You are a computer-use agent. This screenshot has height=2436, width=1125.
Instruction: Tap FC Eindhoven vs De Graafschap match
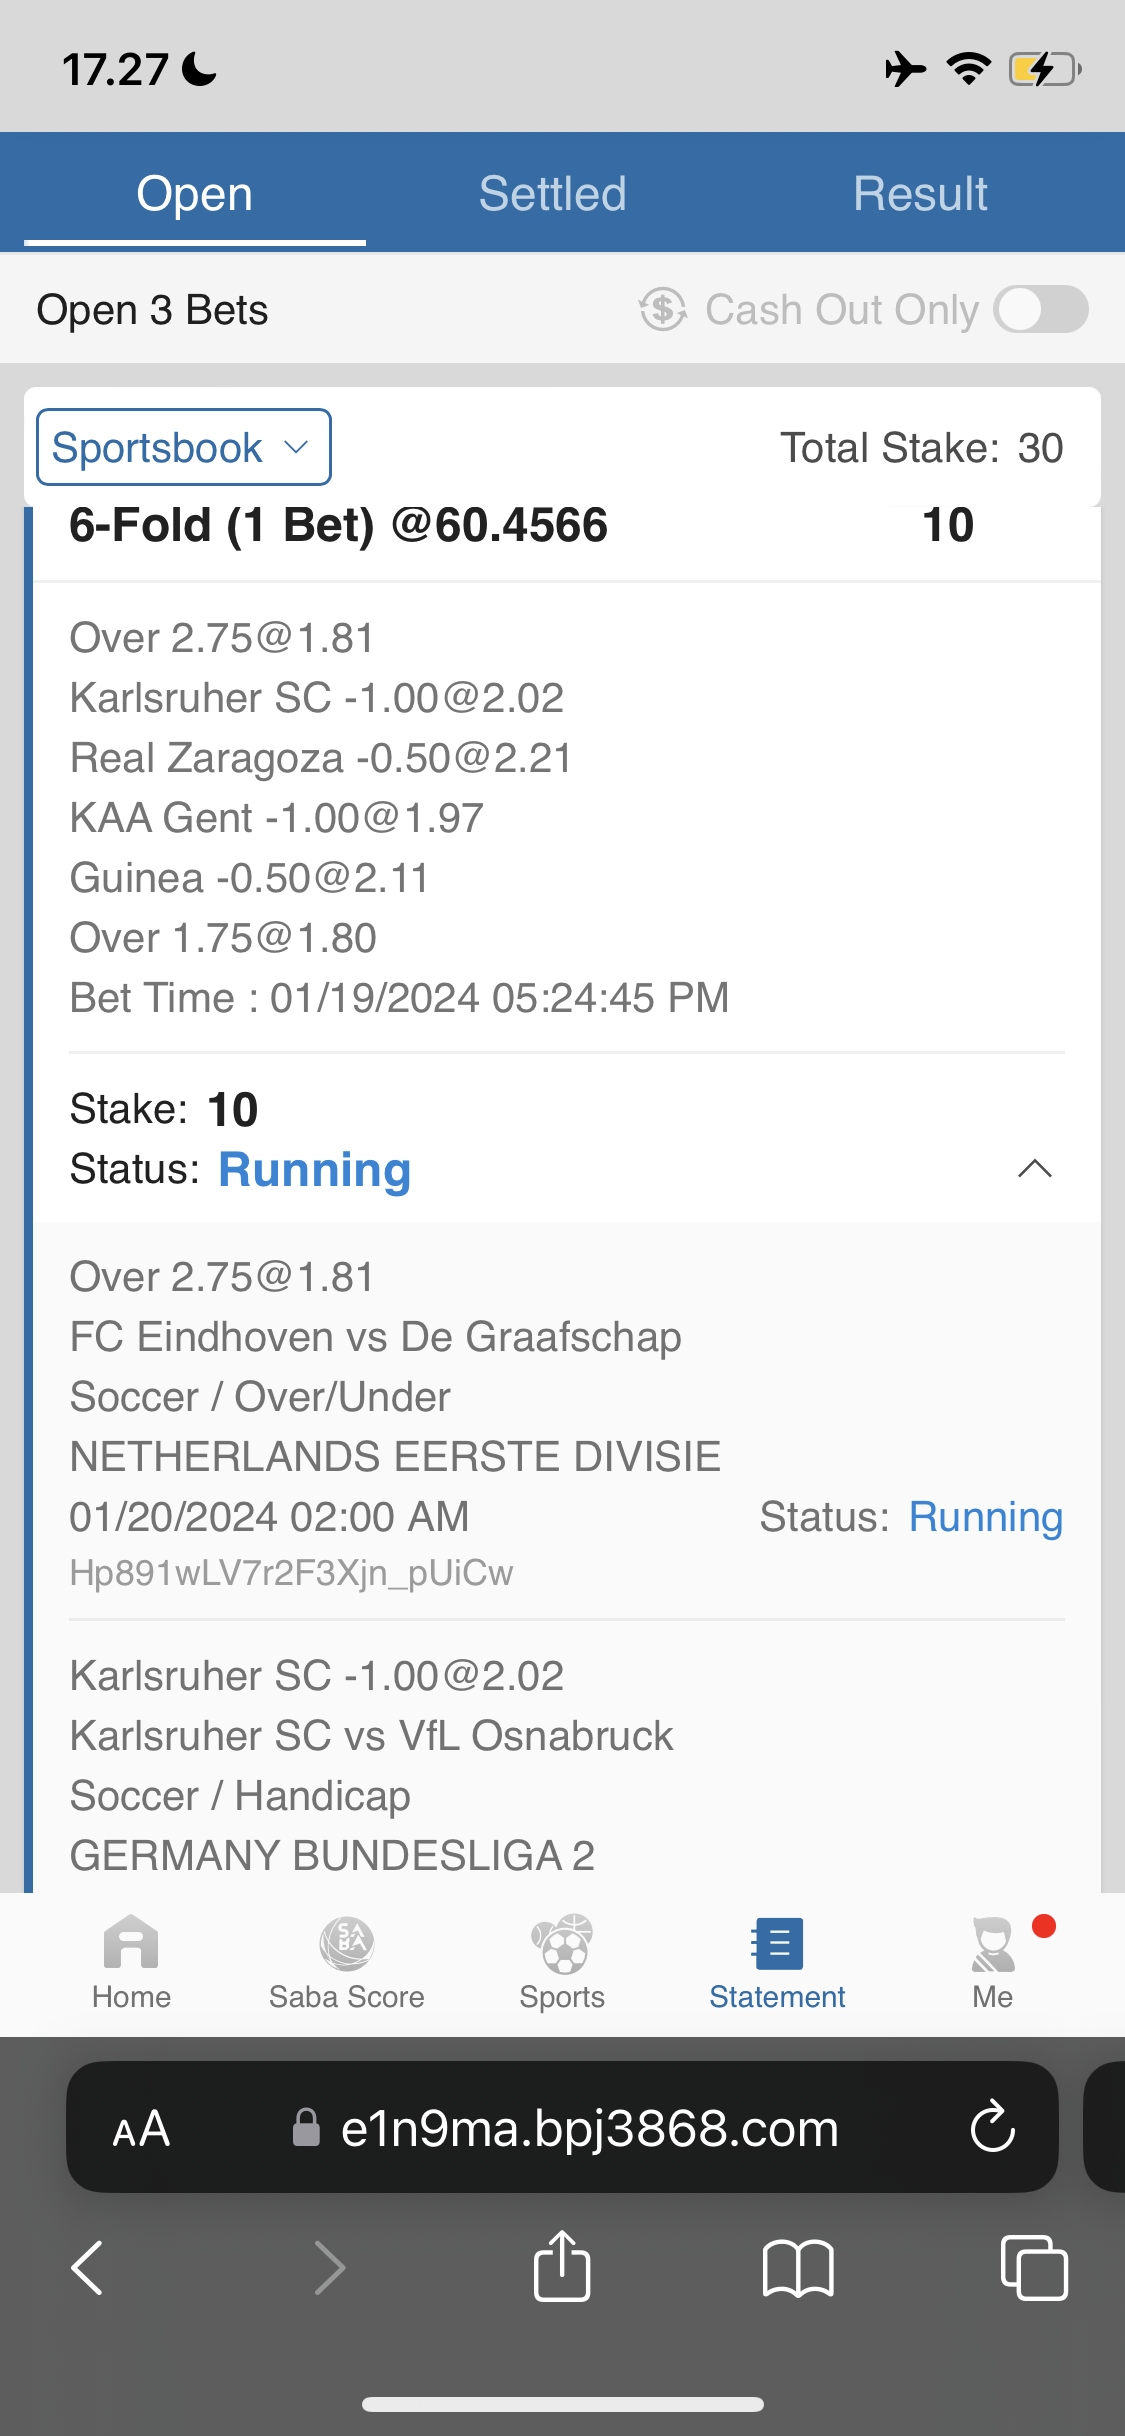375,1337
